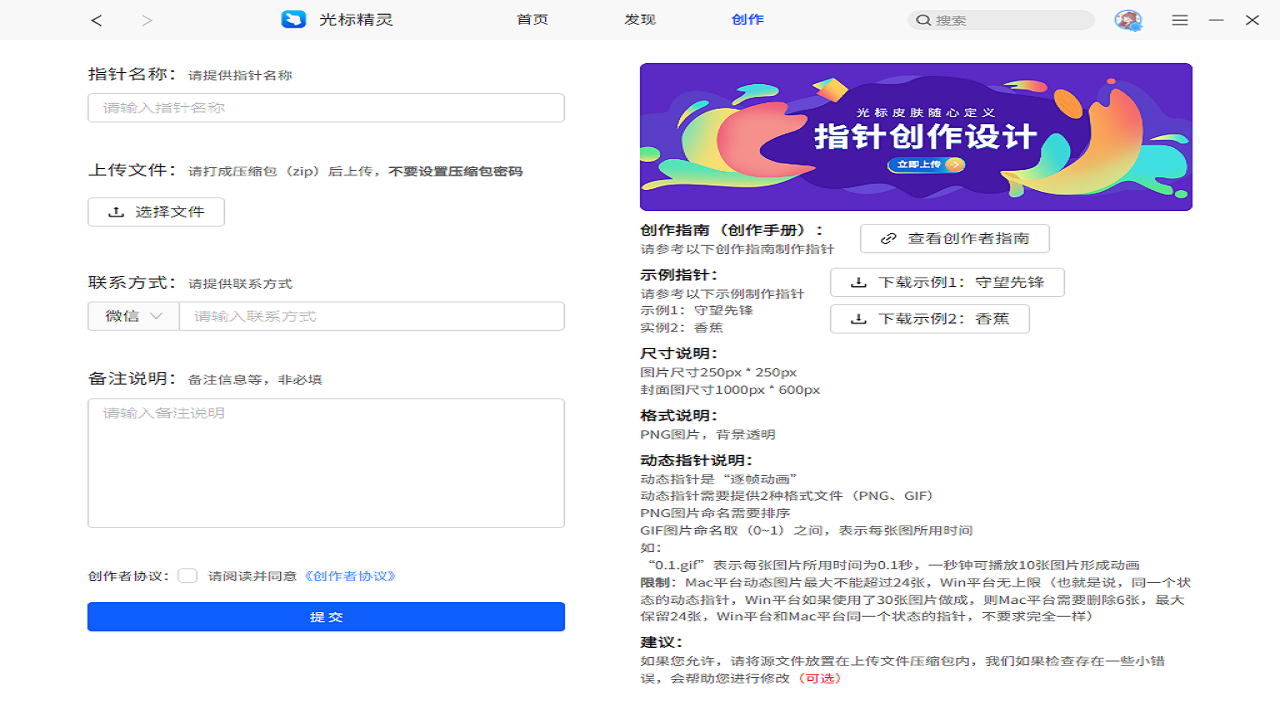Click the back navigation arrow

(x=96, y=19)
